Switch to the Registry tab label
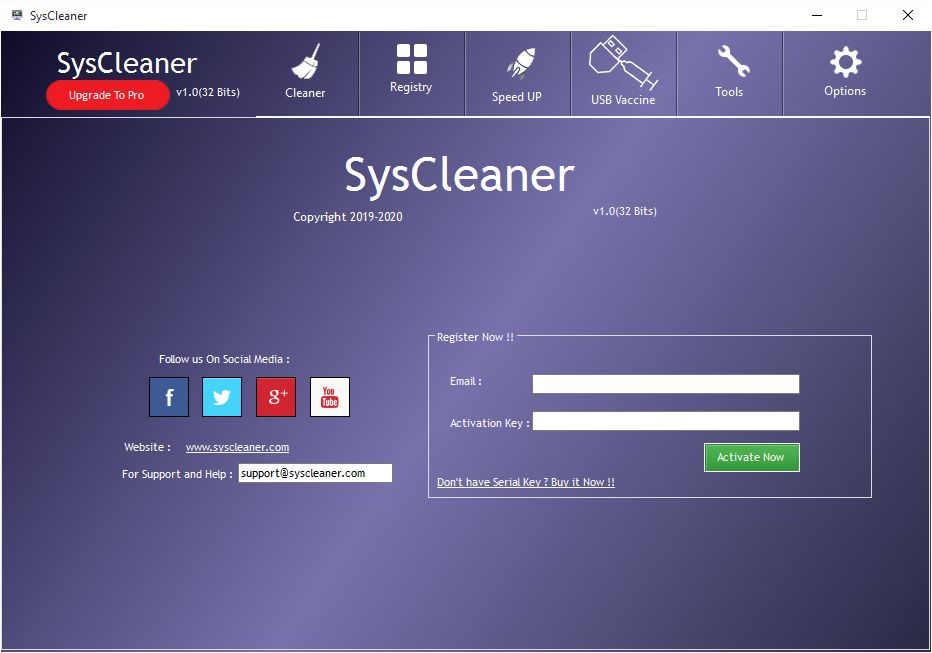 (411, 87)
